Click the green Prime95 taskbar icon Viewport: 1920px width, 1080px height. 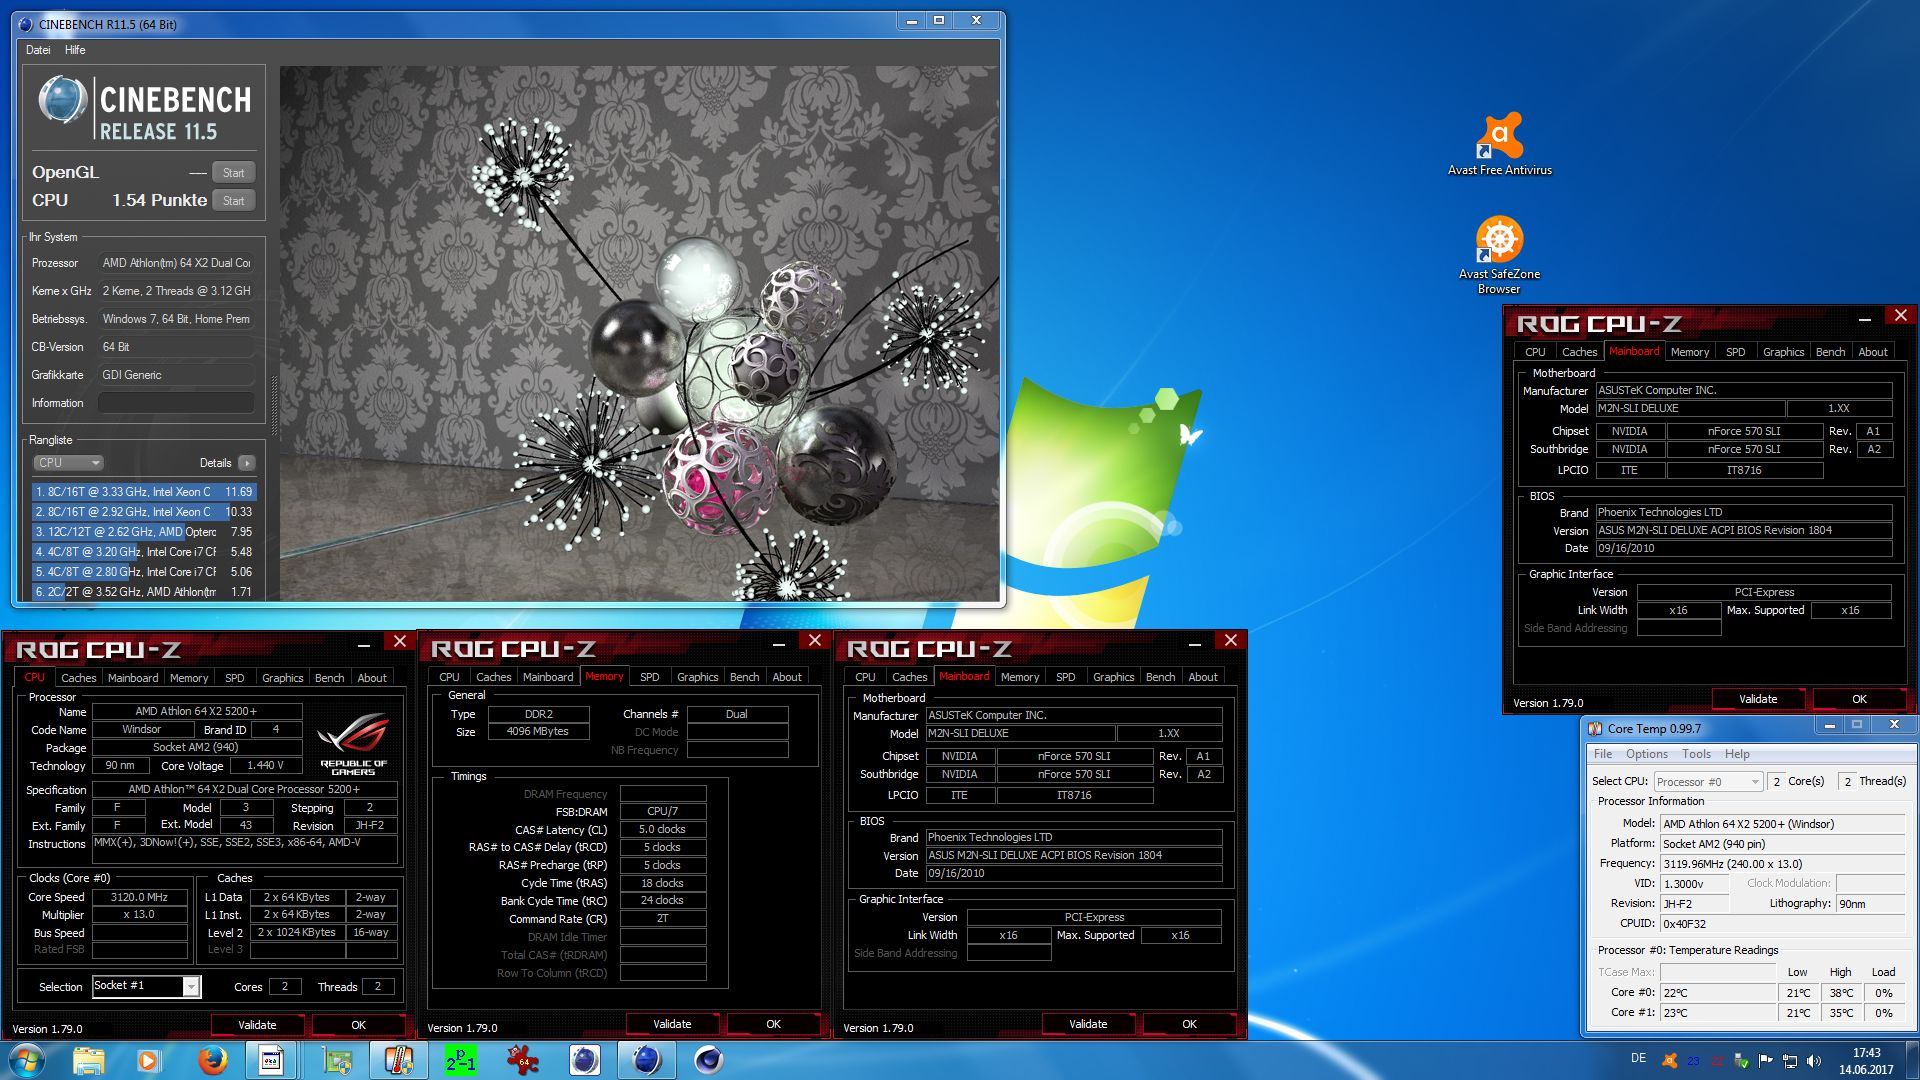click(x=460, y=1060)
